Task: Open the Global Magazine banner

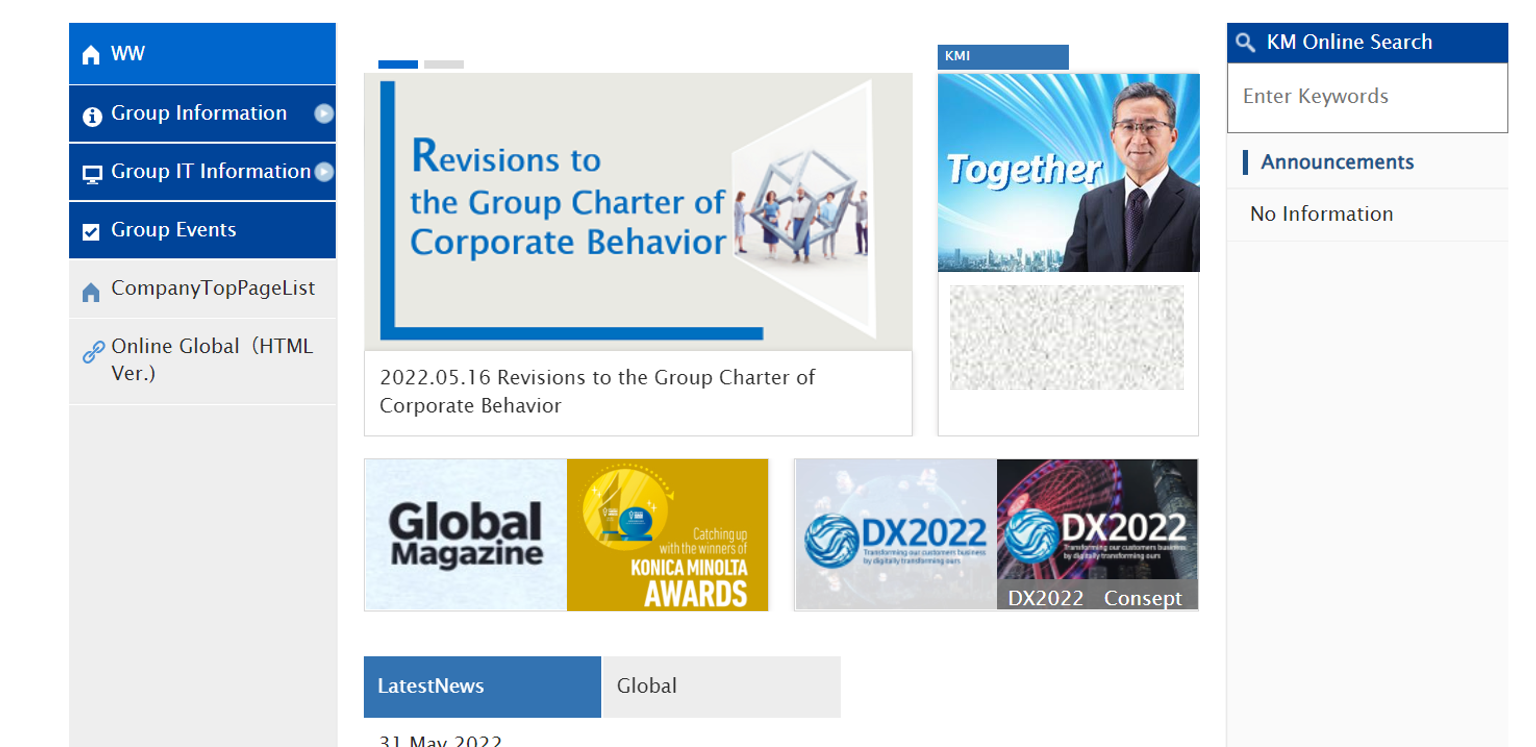Action: point(466,535)
